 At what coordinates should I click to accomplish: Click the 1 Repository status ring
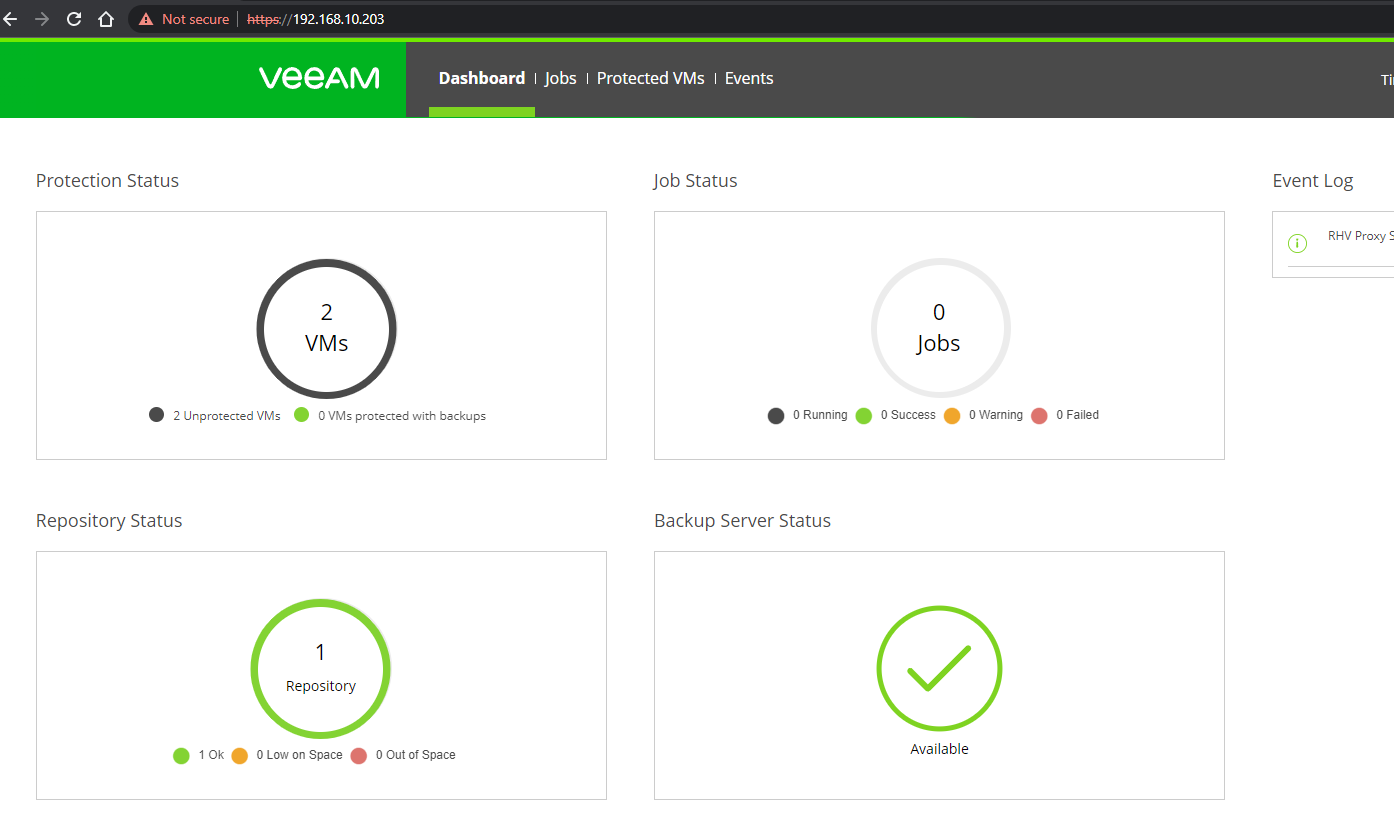[320, 668]
